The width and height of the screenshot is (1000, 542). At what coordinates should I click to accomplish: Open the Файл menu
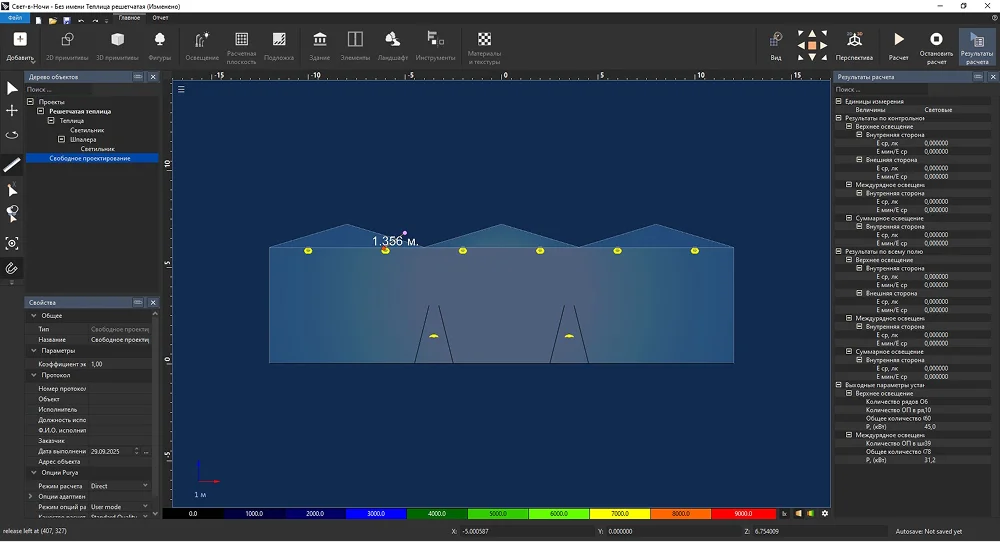[16, 18]
